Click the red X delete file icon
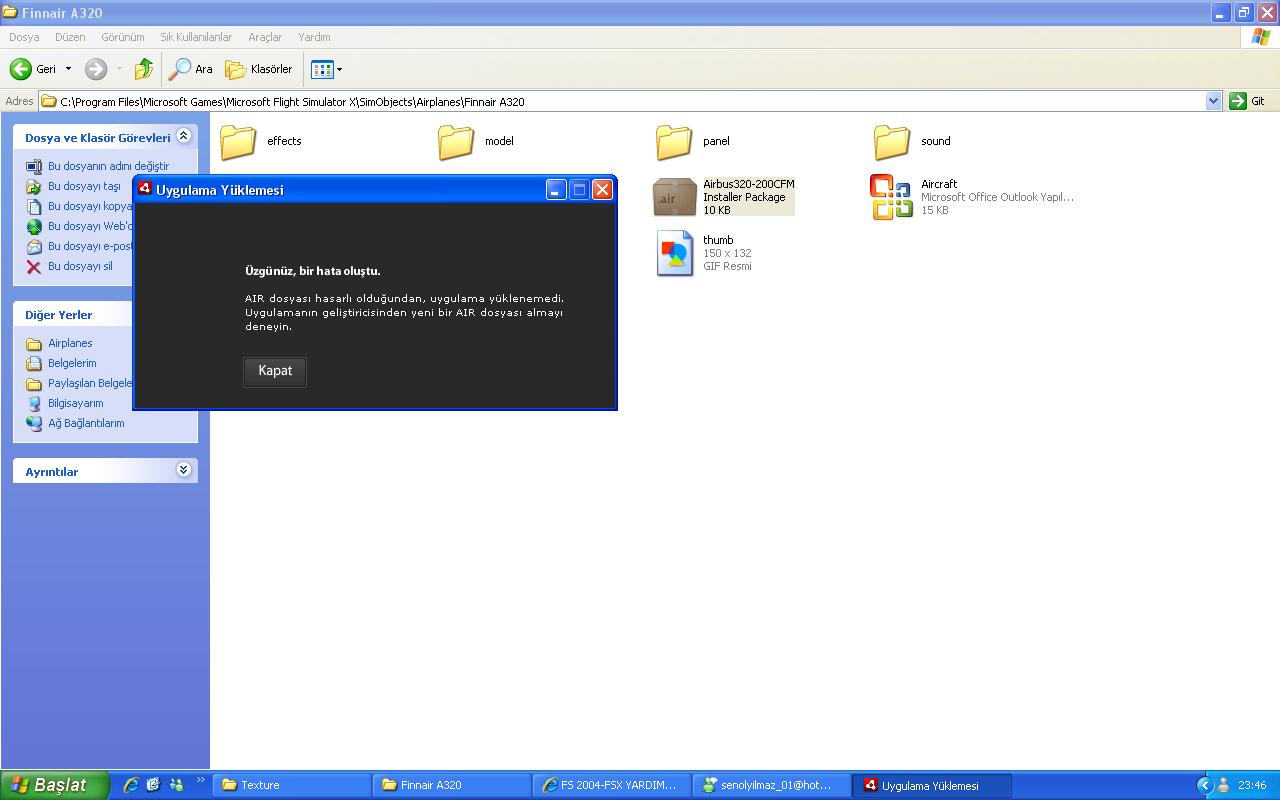1280x800 pixels. click(34, 266)
